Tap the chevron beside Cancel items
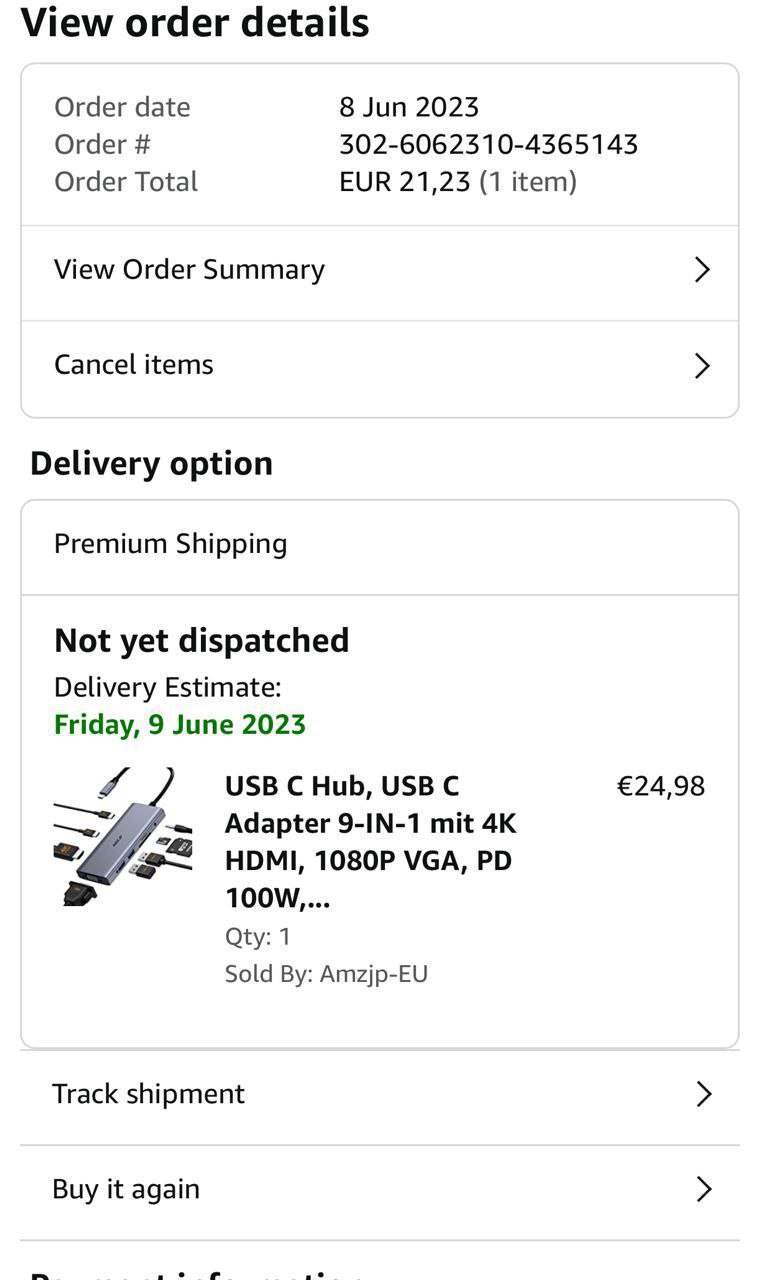The image size is (766, 1280). (702, 366)
